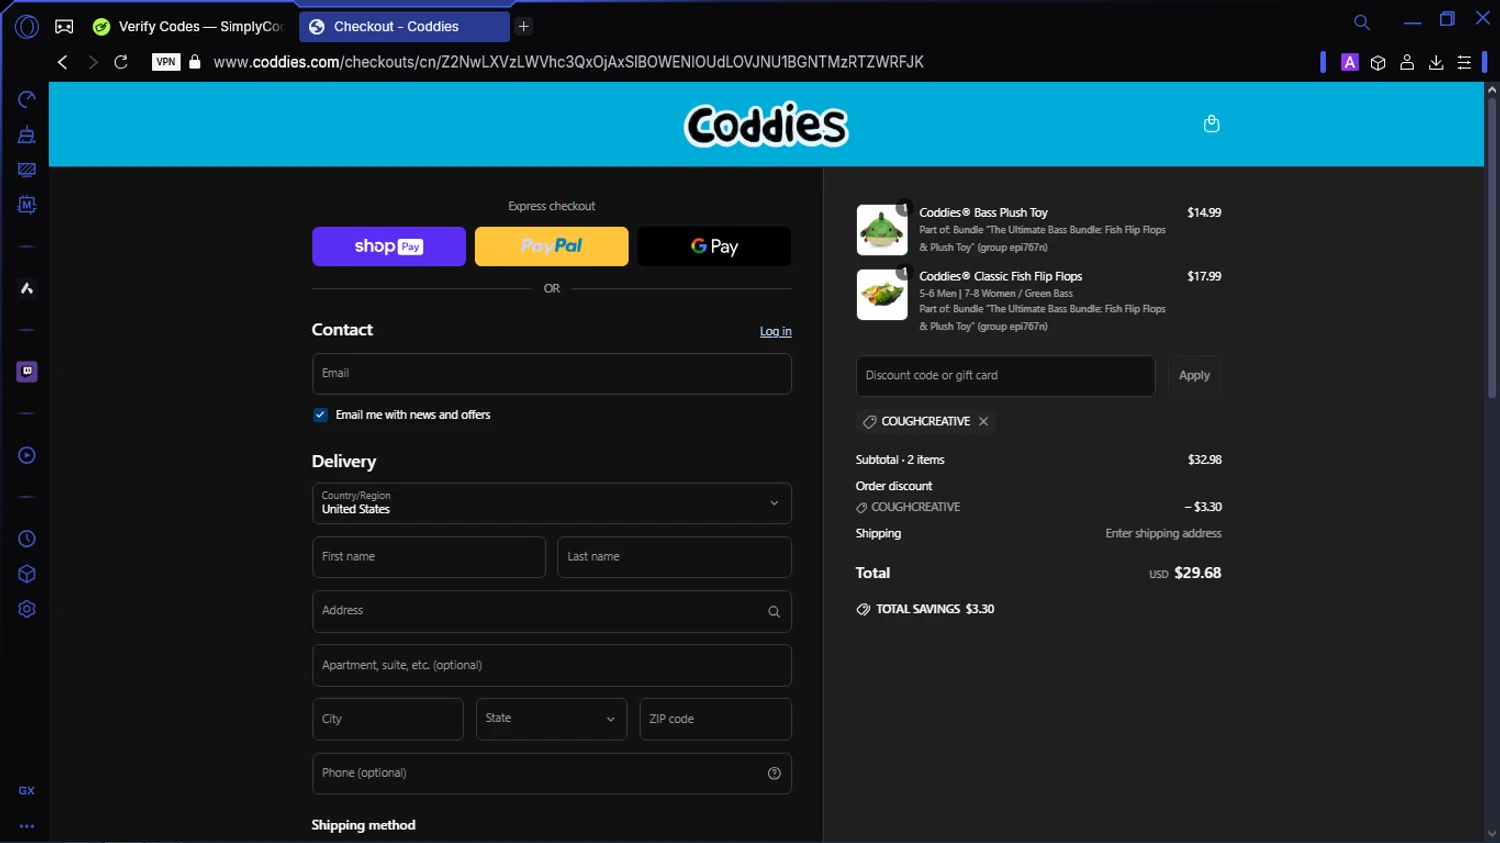Click the phone field help question icon

[x=773, y=773]
